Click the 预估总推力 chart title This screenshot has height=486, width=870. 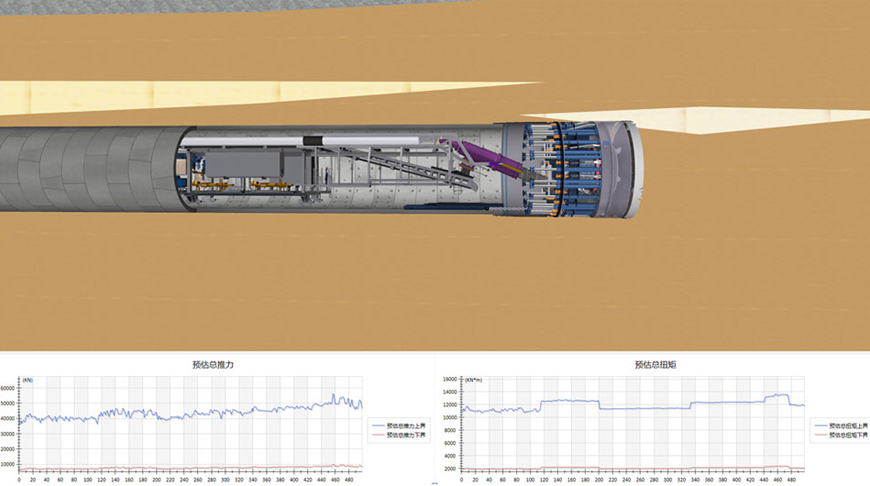point(214,365)
